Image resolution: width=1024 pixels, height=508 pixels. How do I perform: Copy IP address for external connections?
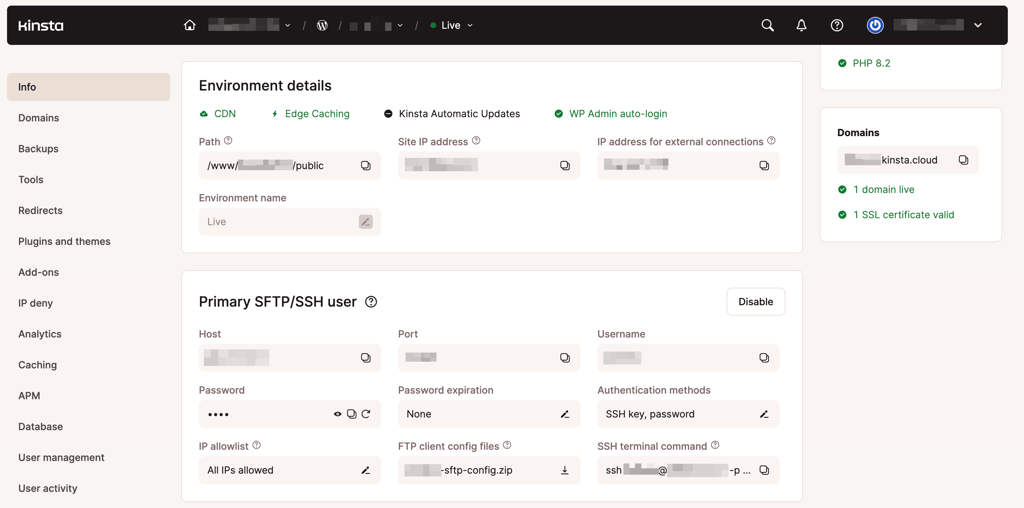[x=764, y=166]
